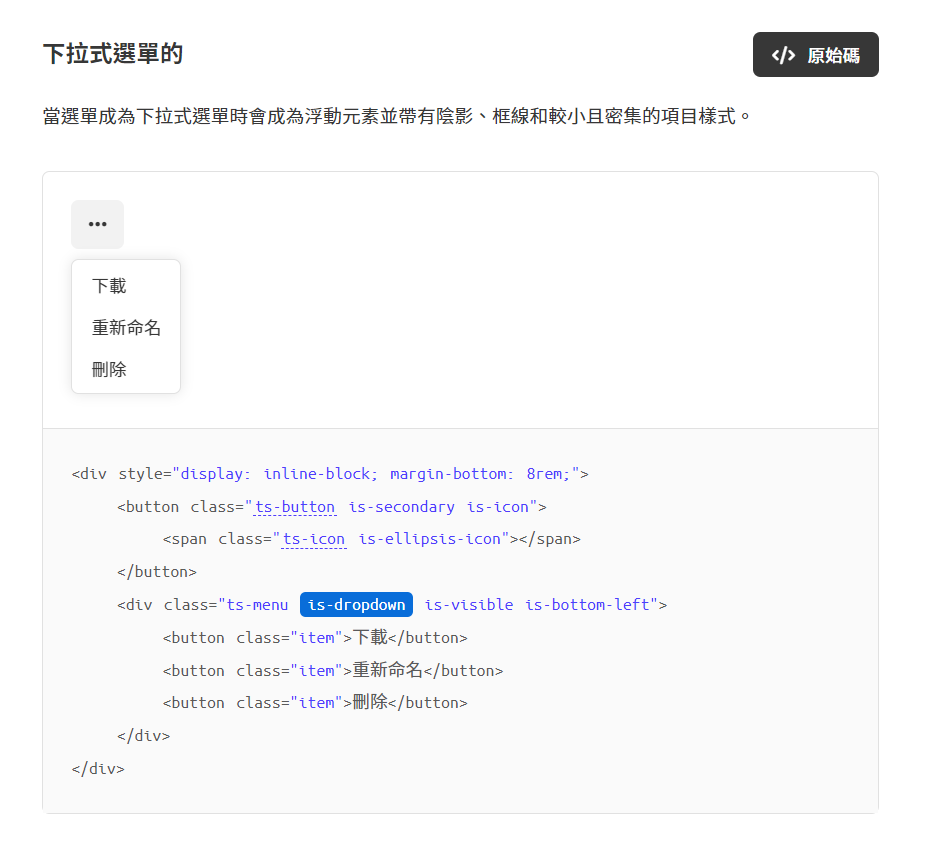927x857 pixels.
Task: Toggle the 原始碼 source code view
Action: pyautogui.click(x=816, y=54)
